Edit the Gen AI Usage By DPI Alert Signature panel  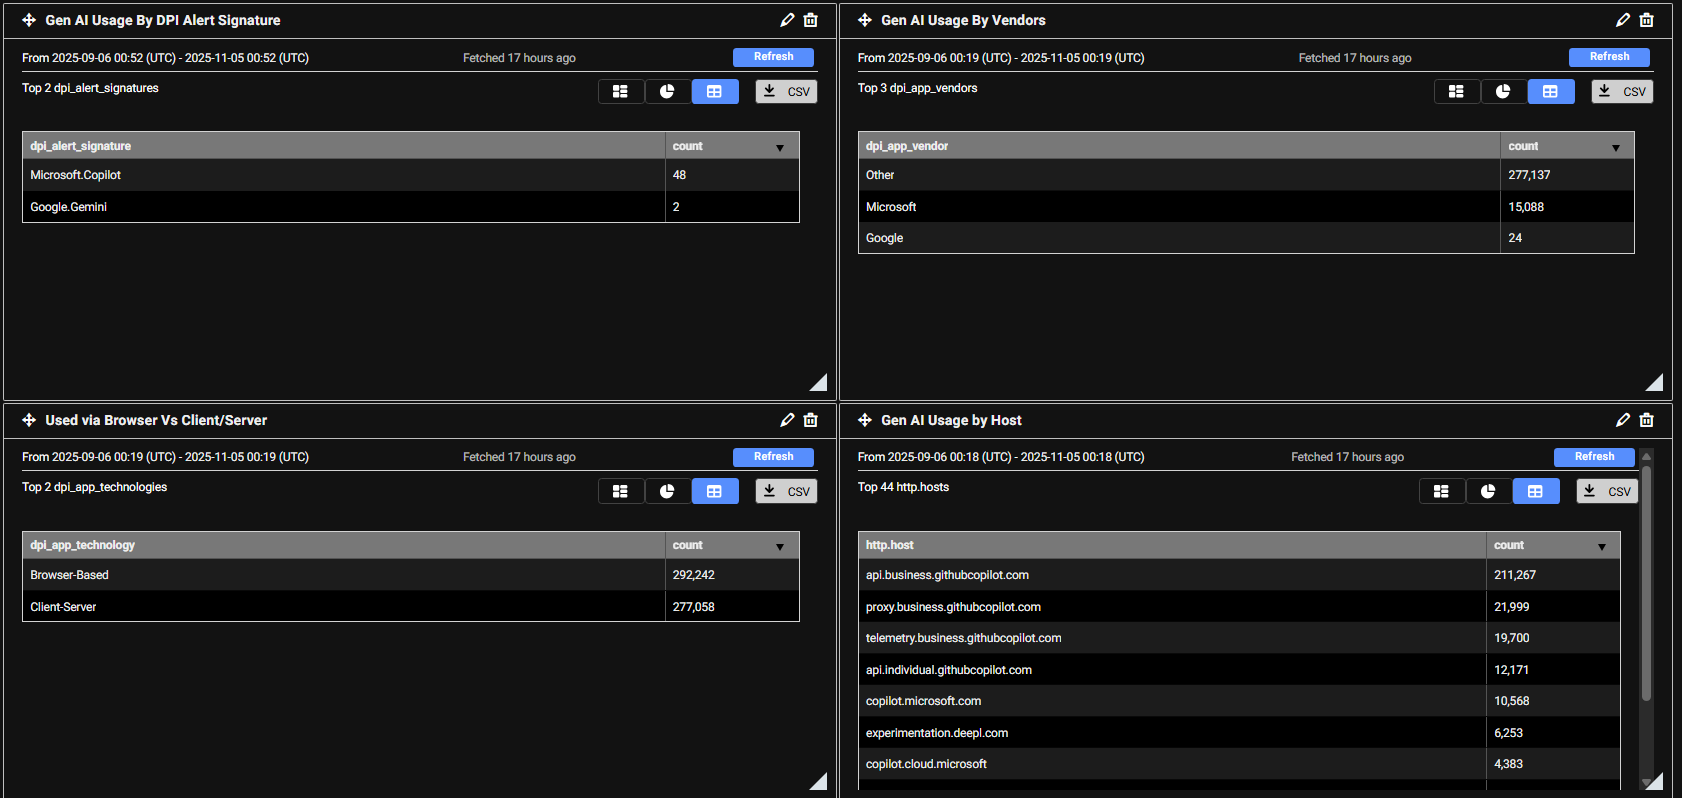(787, 20)
